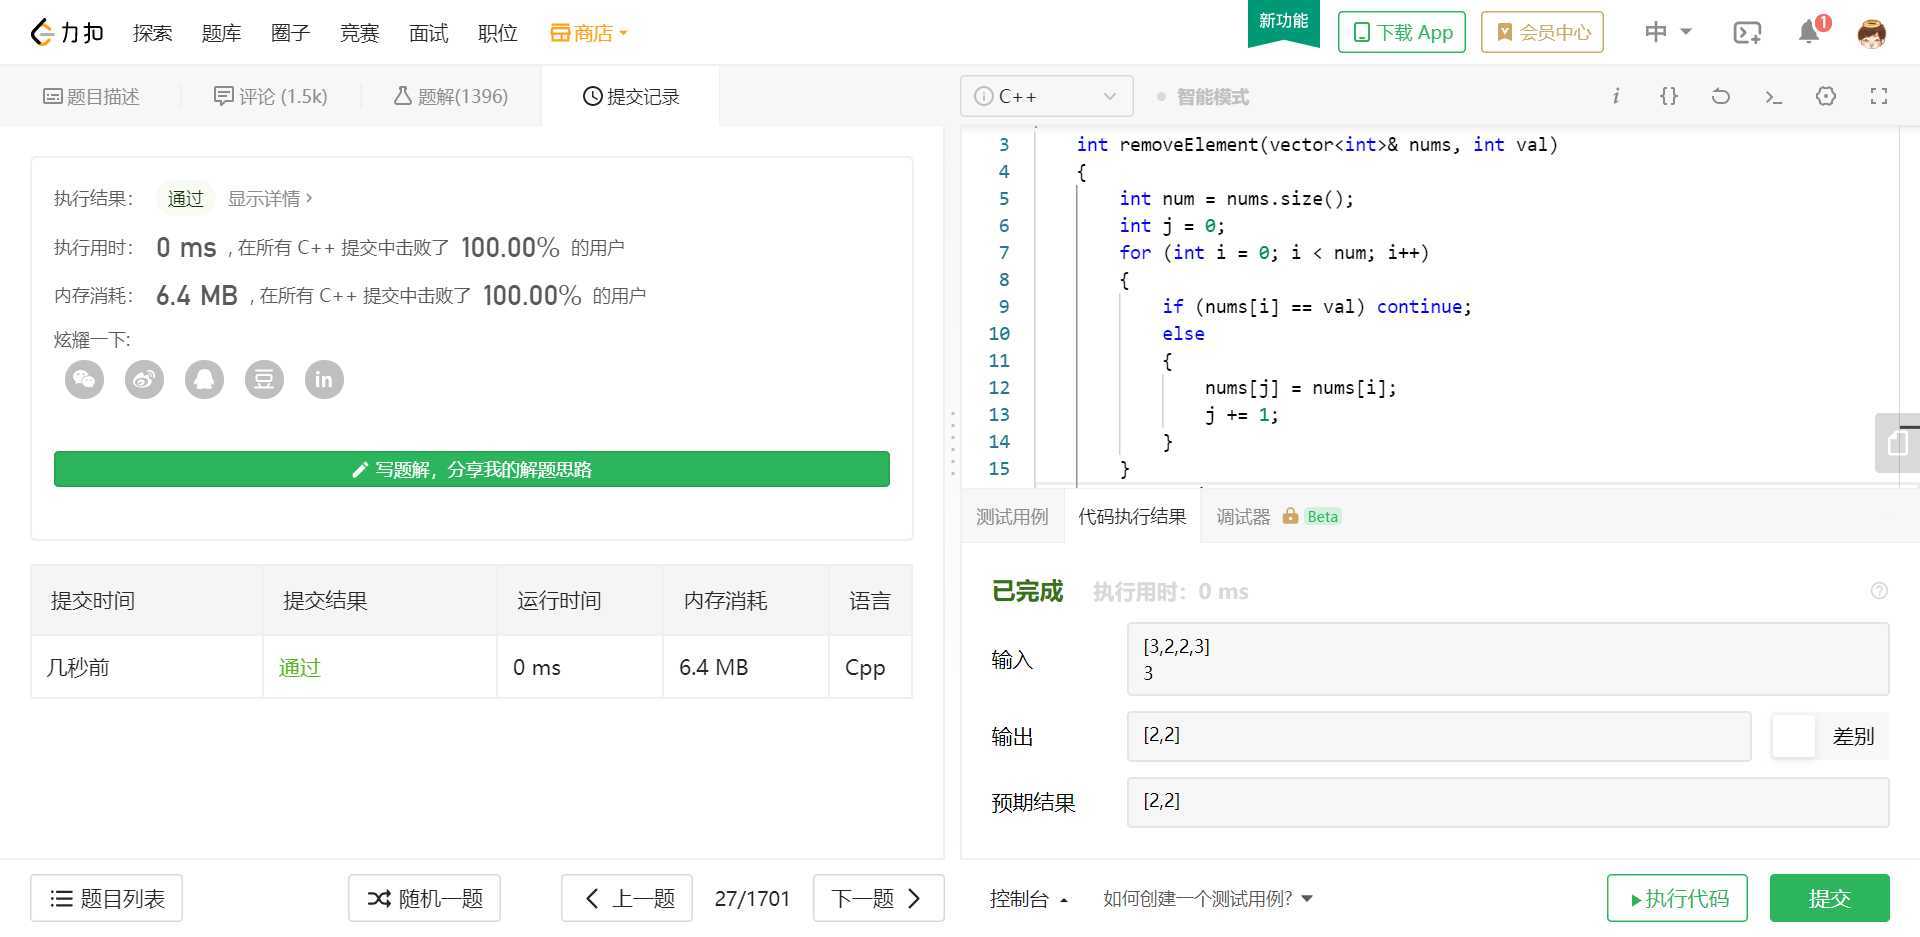Open editor settings gear icon
Image resolution: width=1920 pixels, height=937 pixels.
click(1825, 97)
